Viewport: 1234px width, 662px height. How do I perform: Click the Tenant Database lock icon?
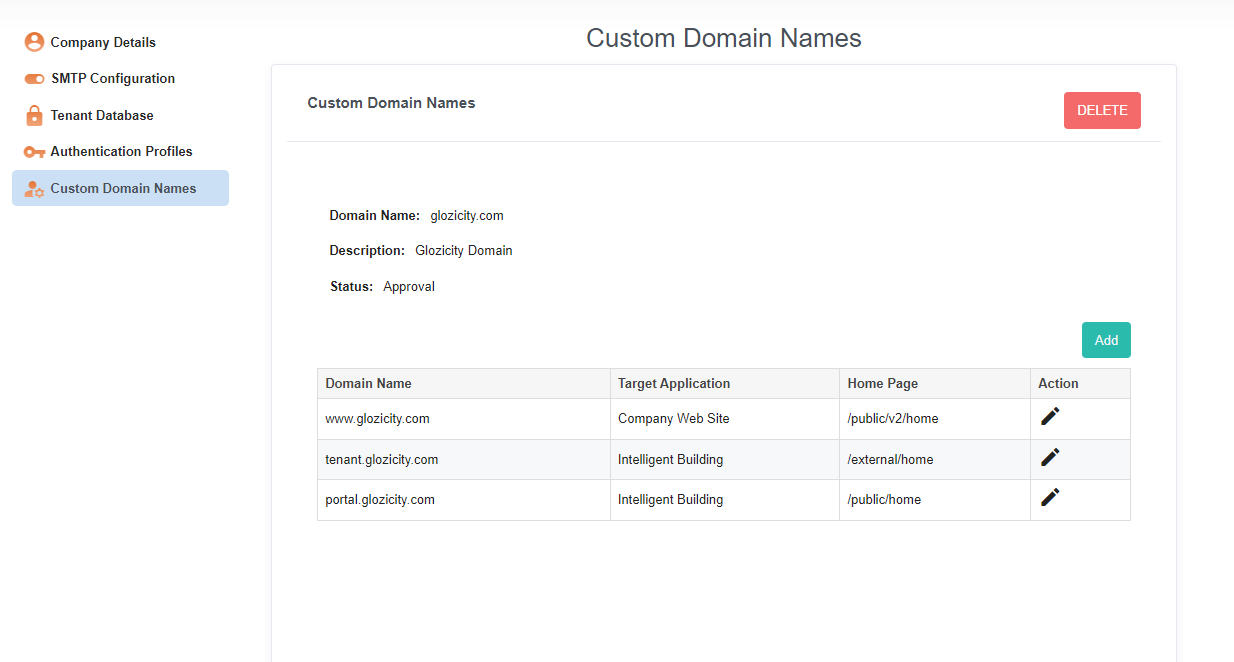coord(34,115)
